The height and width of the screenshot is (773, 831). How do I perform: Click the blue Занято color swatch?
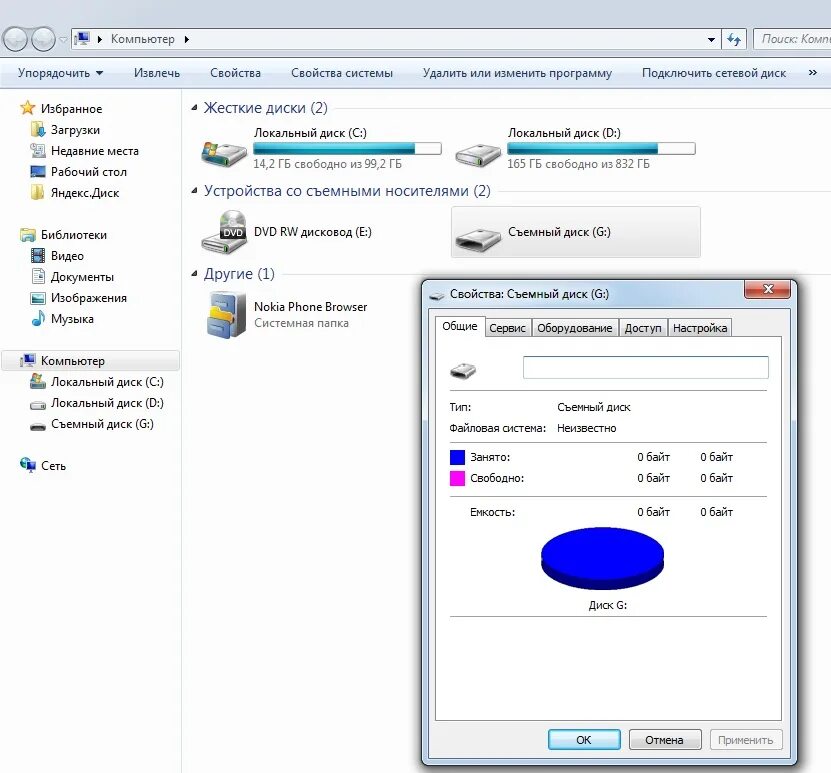pyautogui.click(x=457, y=457)
